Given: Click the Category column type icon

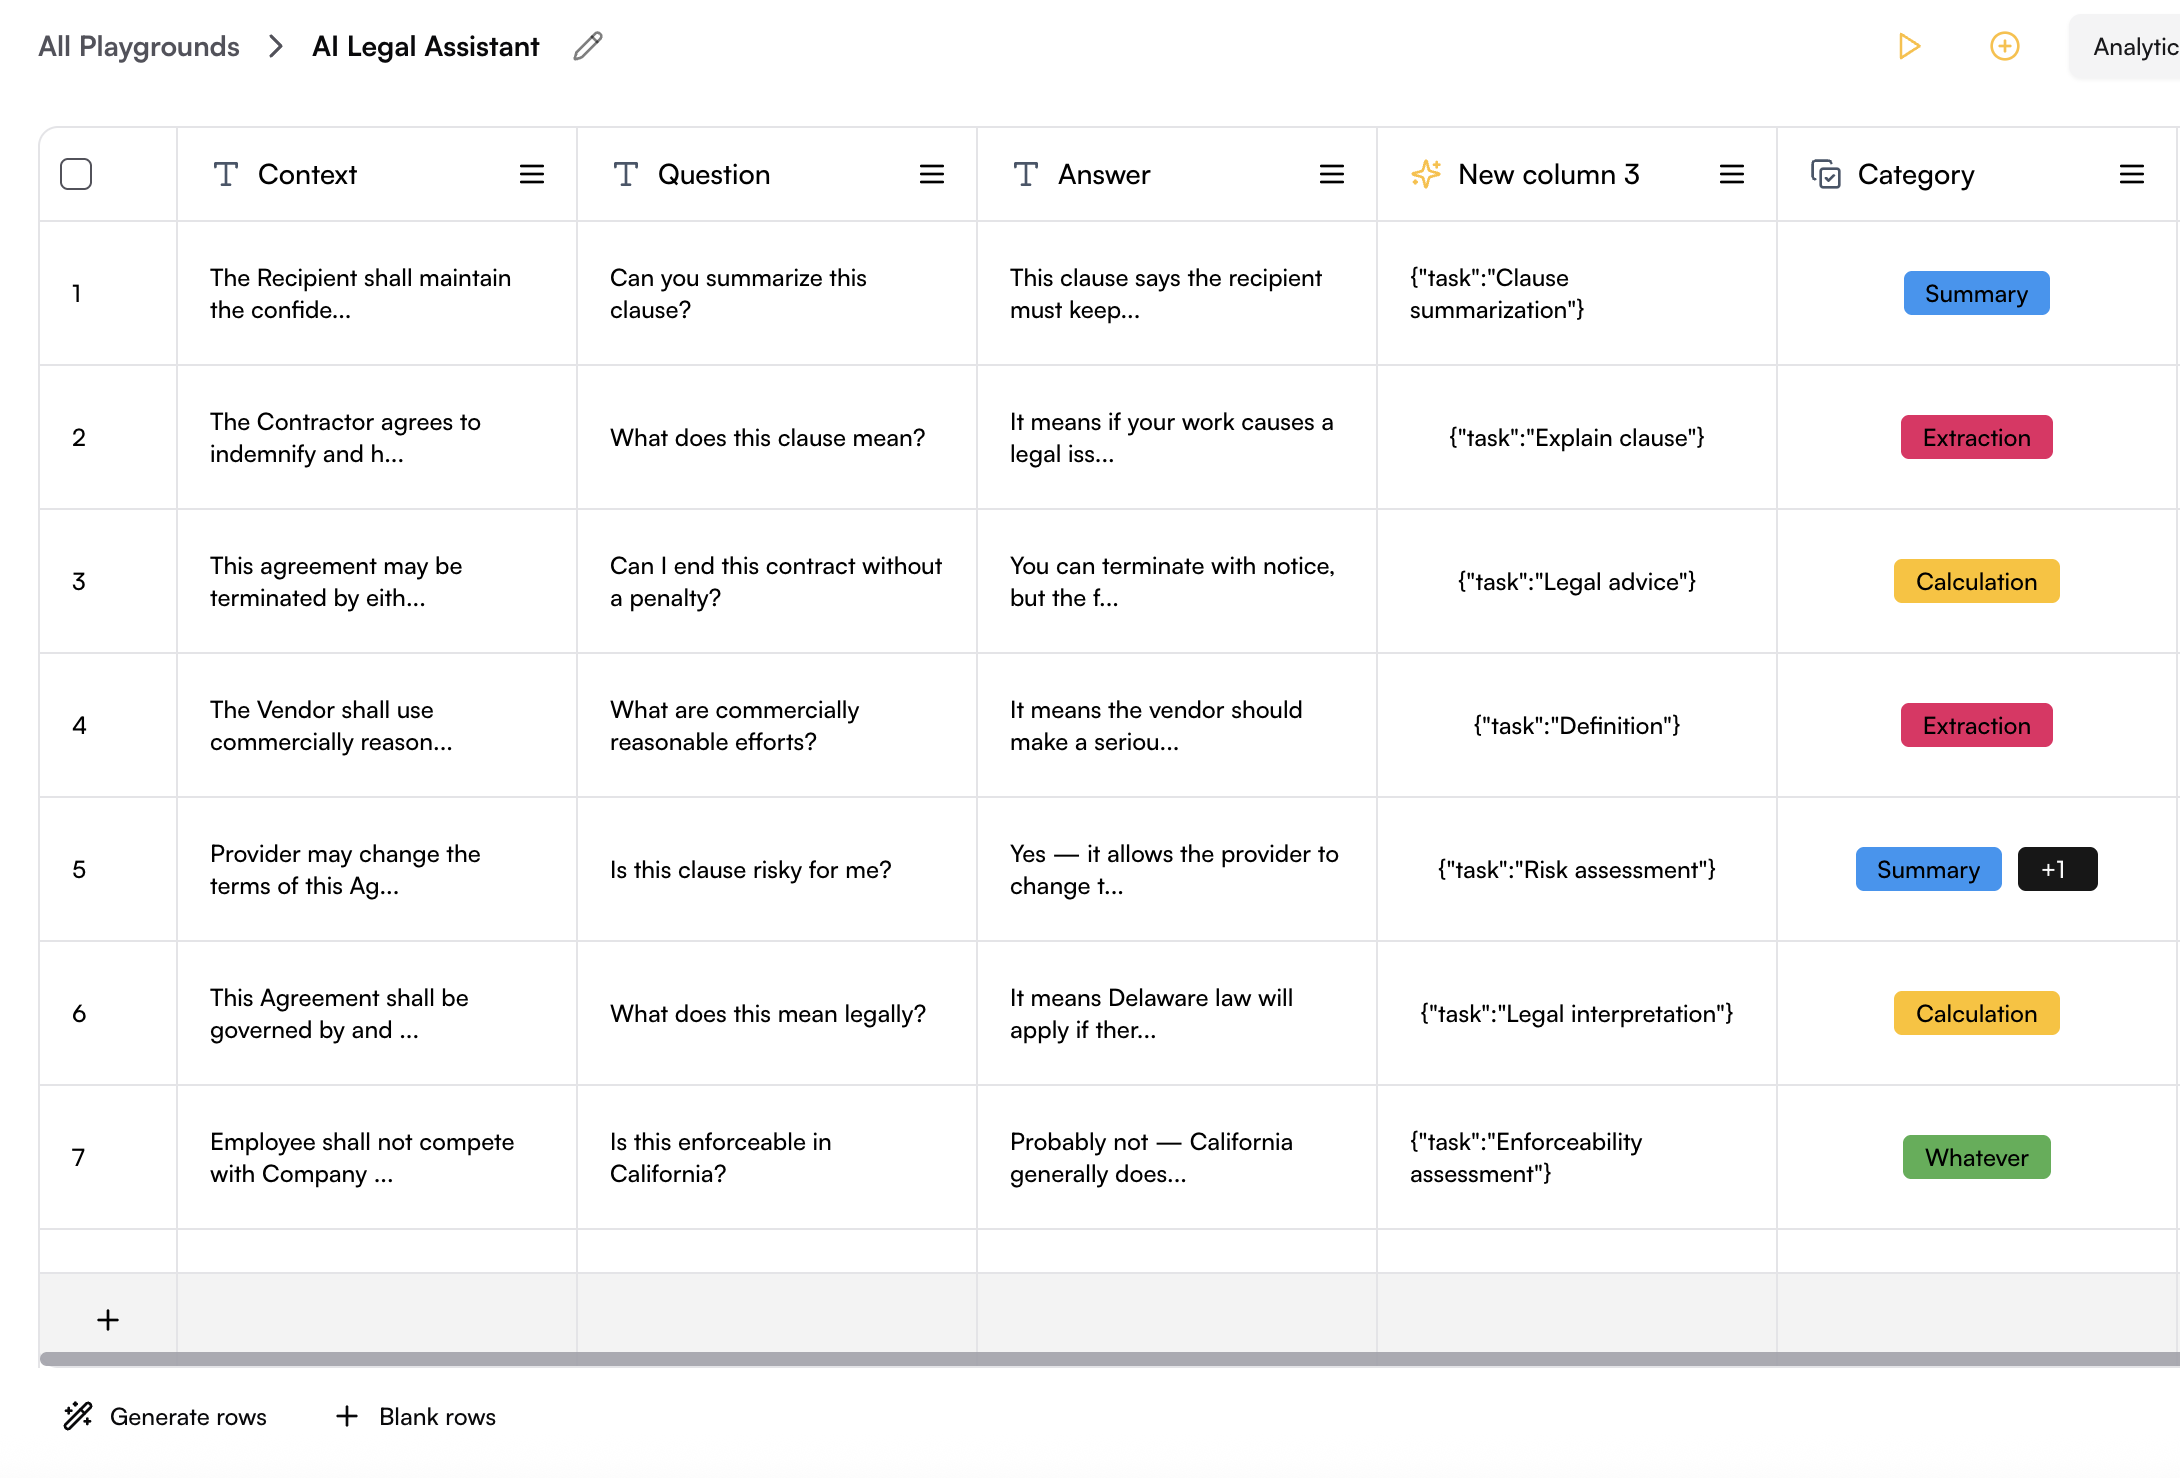Looking at the screenshot, I should (1825, 174).
